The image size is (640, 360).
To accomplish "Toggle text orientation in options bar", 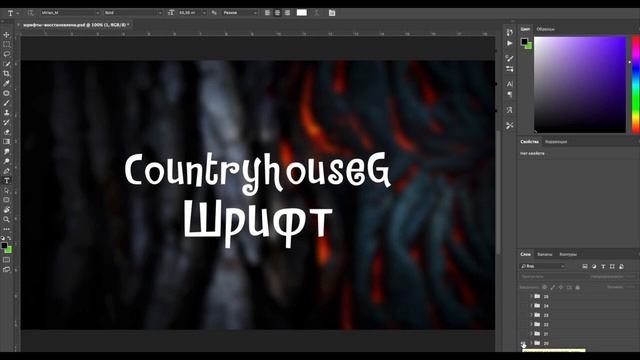I will coord(31,13).
